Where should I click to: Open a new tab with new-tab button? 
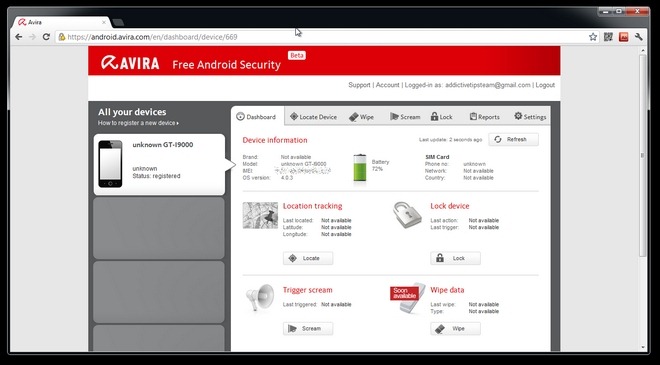coord(118,22)
